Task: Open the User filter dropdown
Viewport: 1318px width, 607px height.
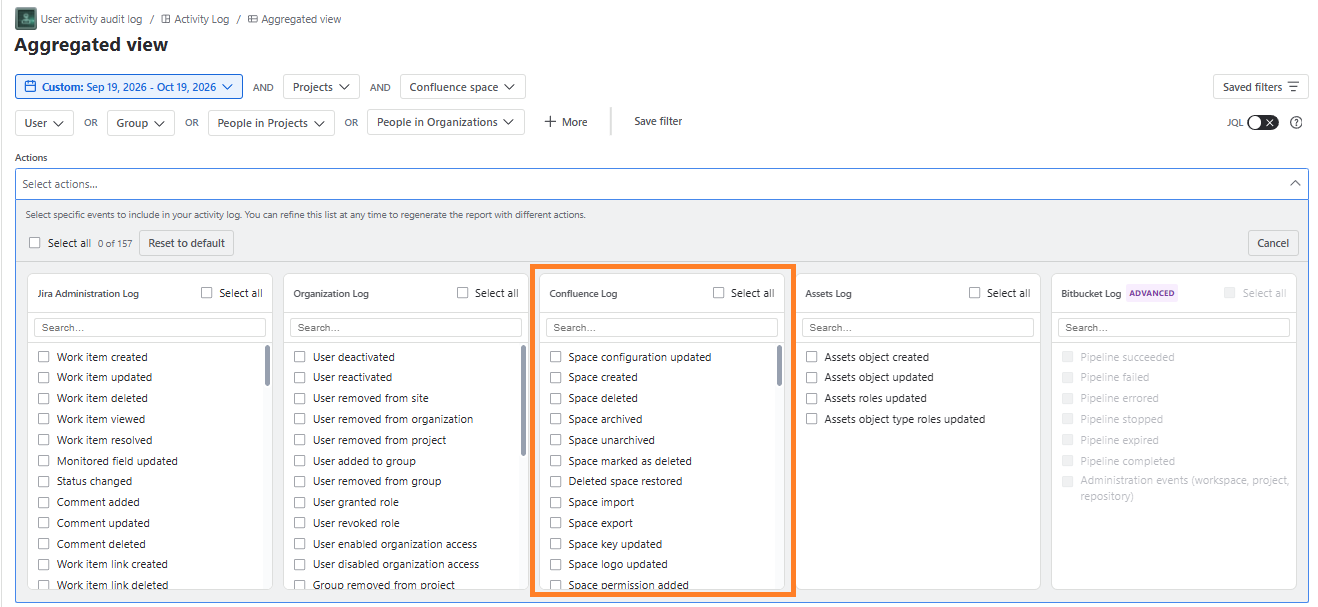Action: point(44,123)
